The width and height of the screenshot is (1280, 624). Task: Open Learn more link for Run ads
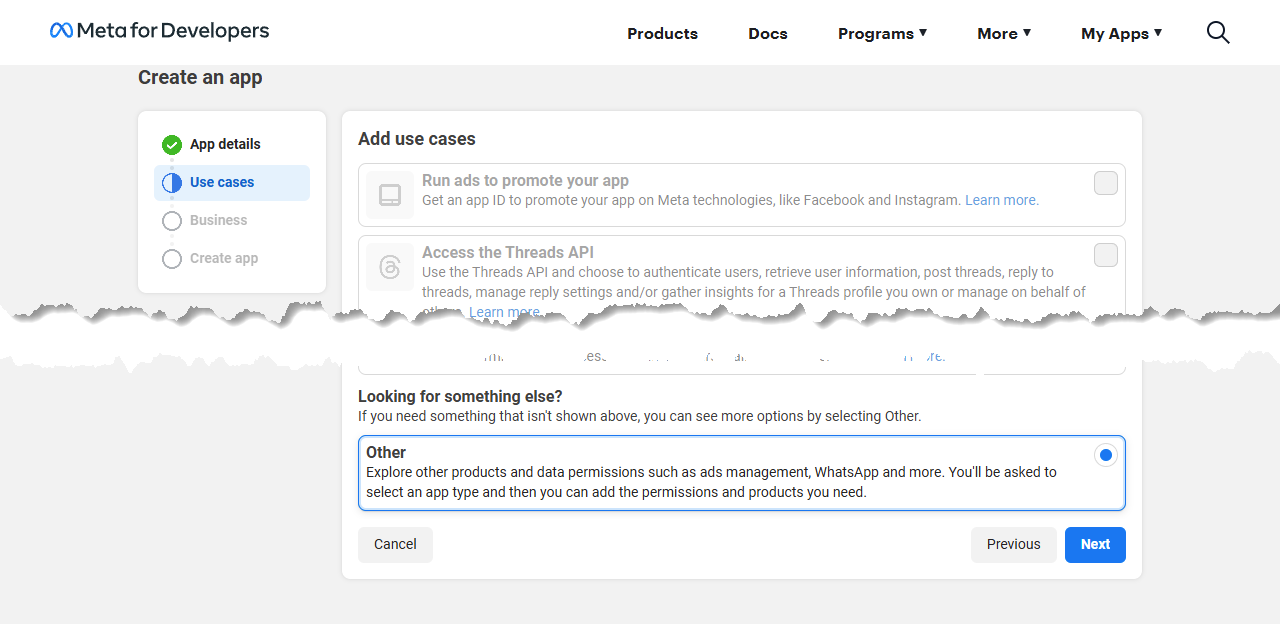pyautogui.click(x=1002, y=200)
